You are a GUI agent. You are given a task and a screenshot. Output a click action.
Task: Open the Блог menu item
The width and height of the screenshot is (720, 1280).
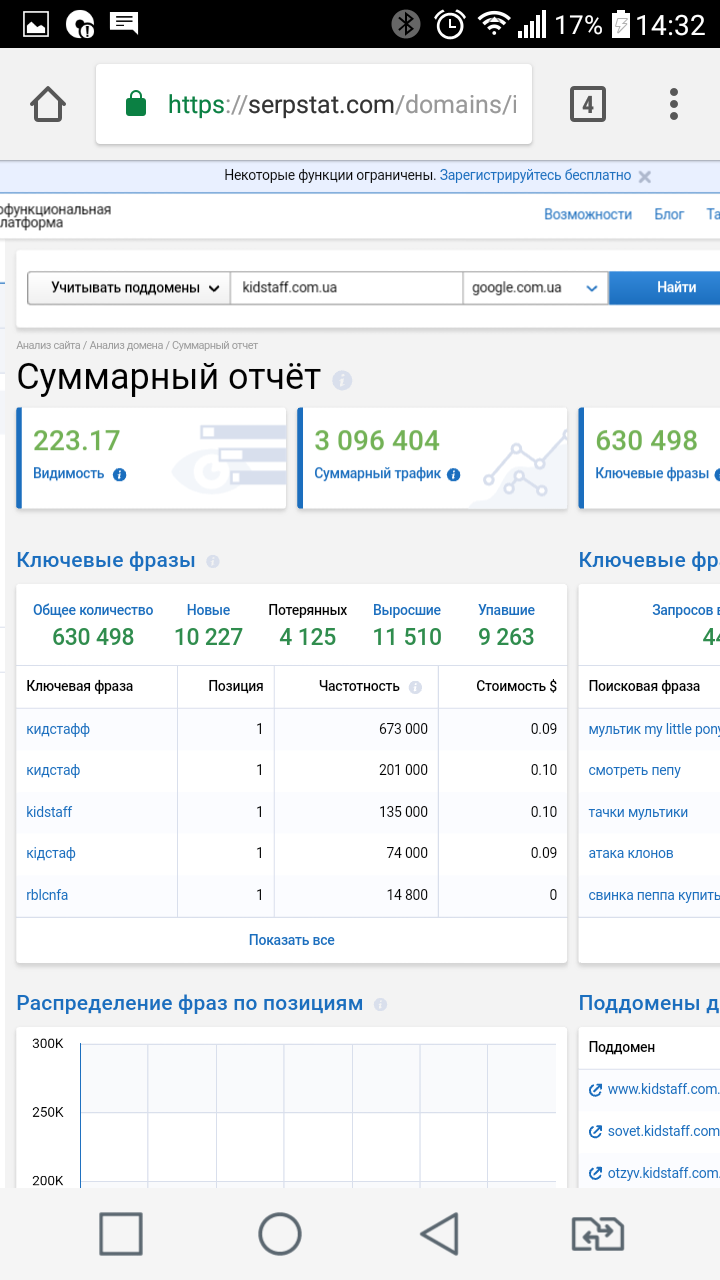click(x=669, y=214)
